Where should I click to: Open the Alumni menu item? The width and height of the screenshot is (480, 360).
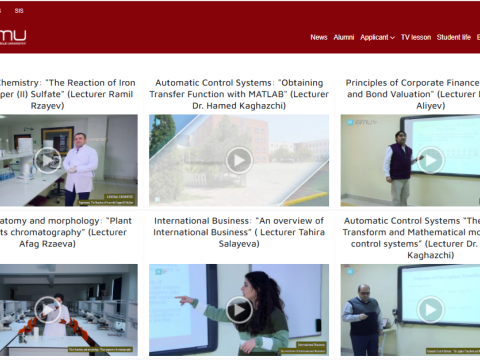coord(344,37)
